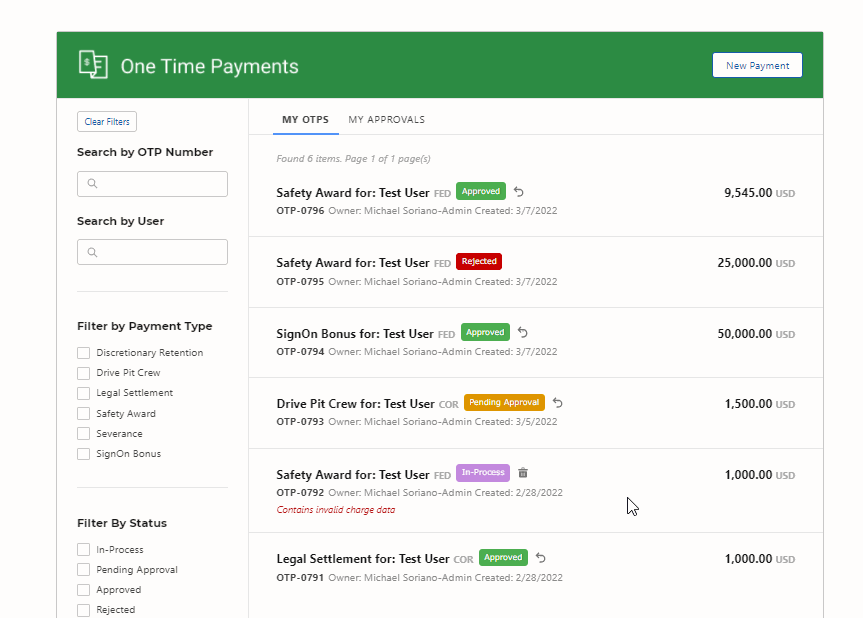
Task: Enable the Pending Approval status filter
Action: point(83,570)
